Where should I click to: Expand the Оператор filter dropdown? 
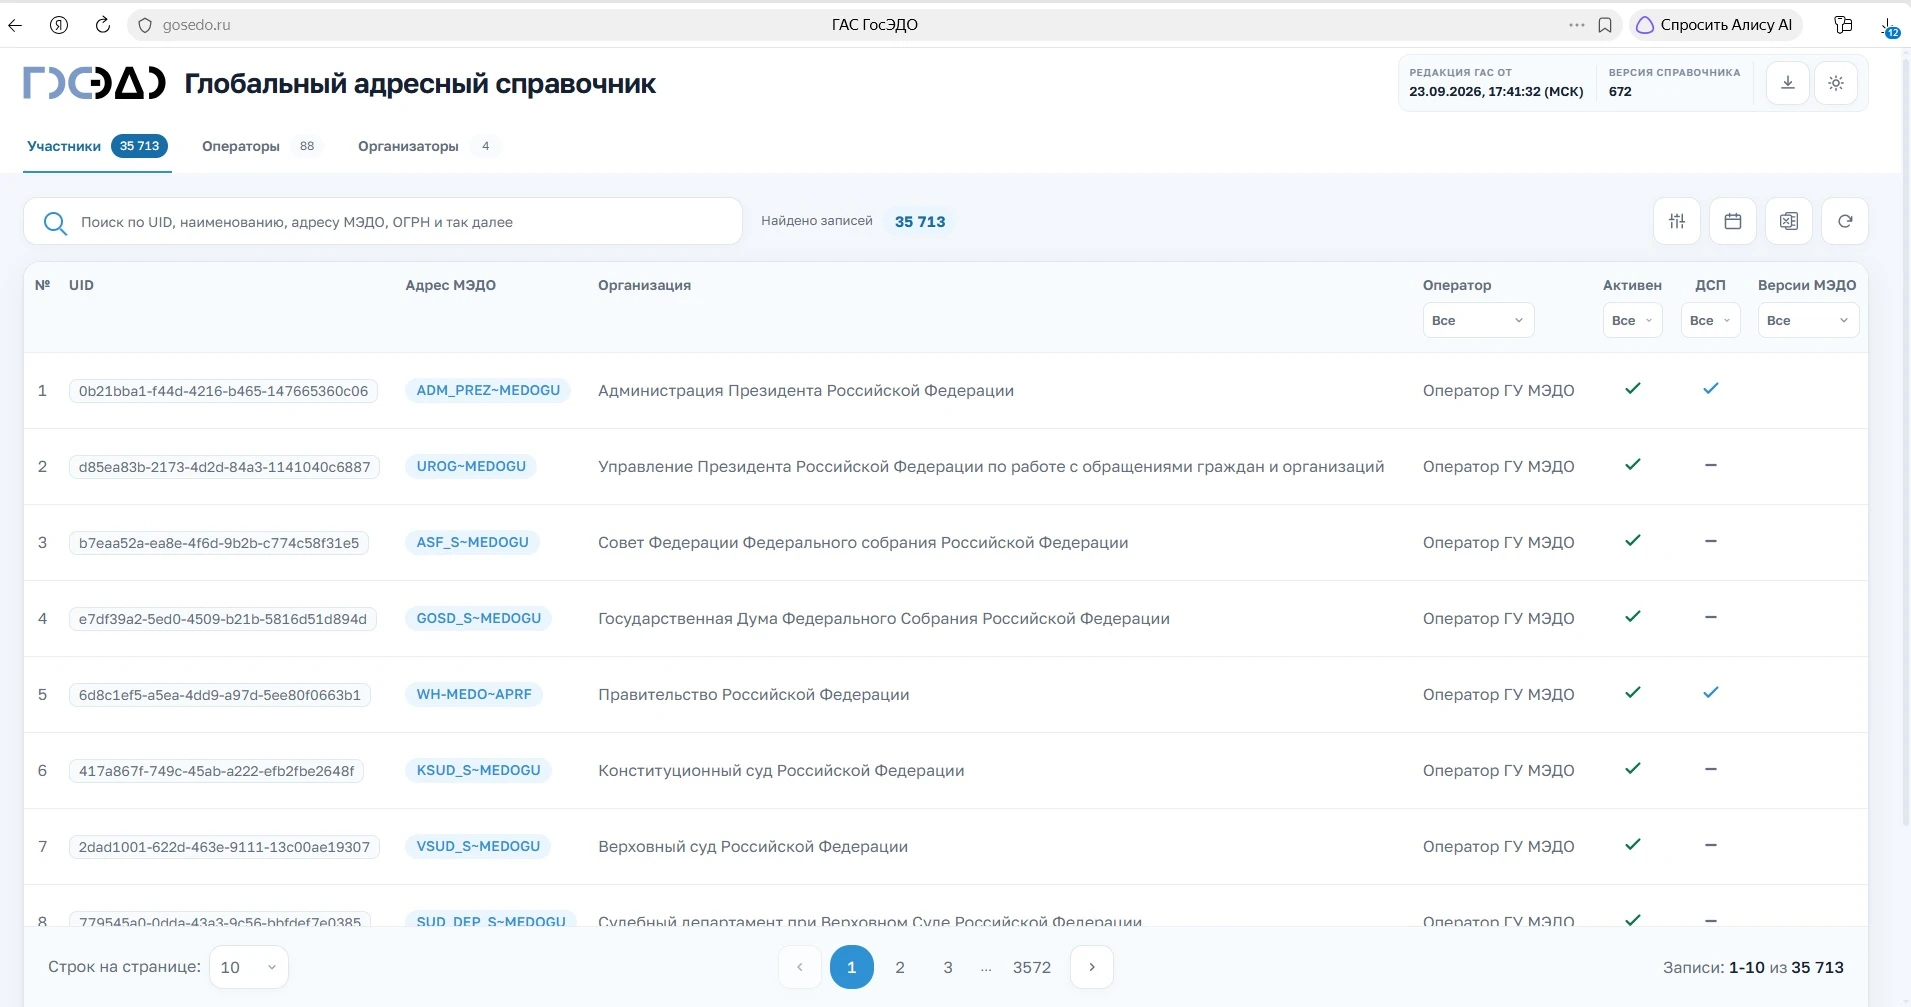pos(1478,320)
